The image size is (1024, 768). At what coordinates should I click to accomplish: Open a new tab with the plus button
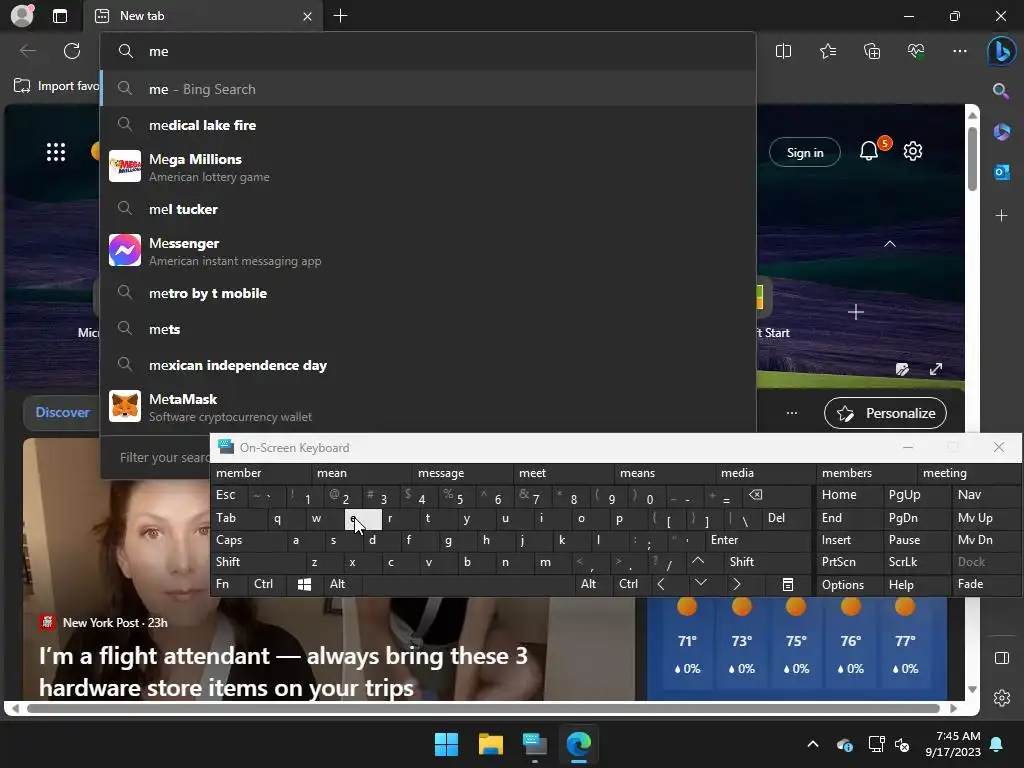coord(340,16)
